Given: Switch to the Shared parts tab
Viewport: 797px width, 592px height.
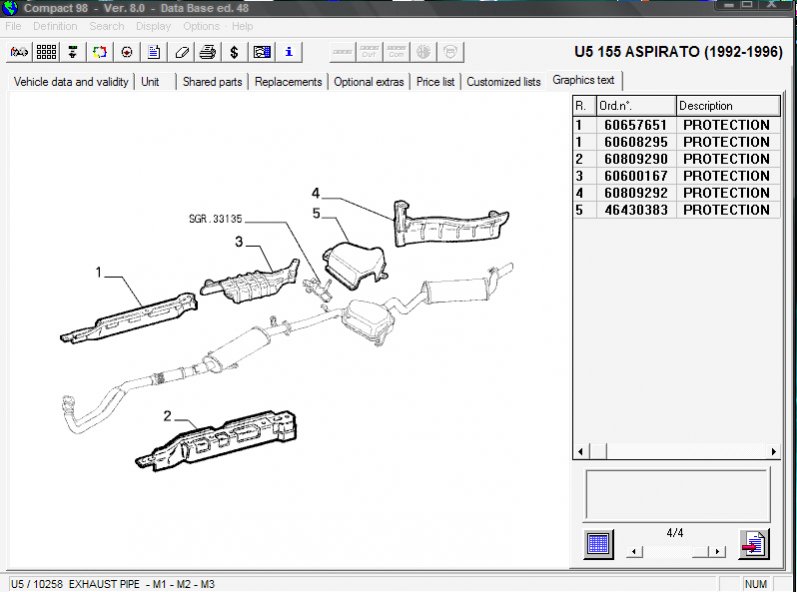Looking at the screenshot, I should [x=212, y=82].
